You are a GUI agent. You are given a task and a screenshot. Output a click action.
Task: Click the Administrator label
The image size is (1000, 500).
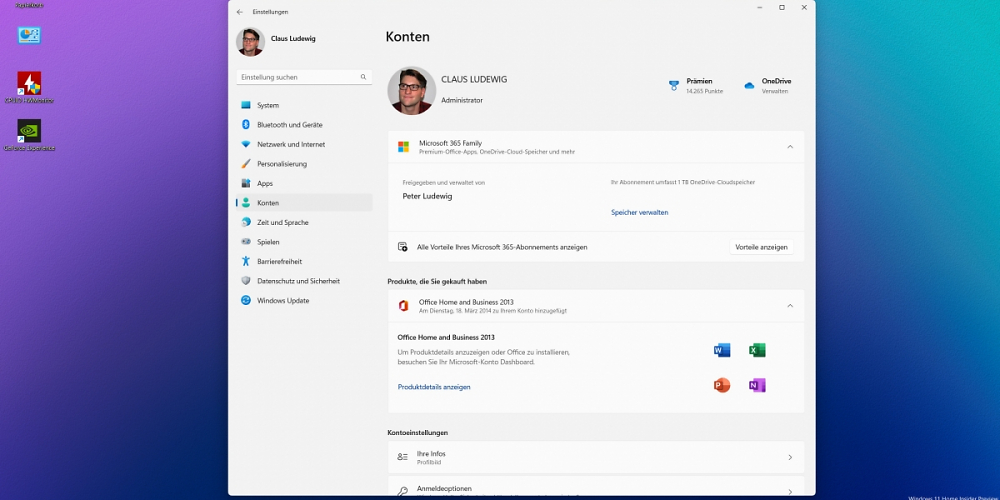[x=462, y=100]
